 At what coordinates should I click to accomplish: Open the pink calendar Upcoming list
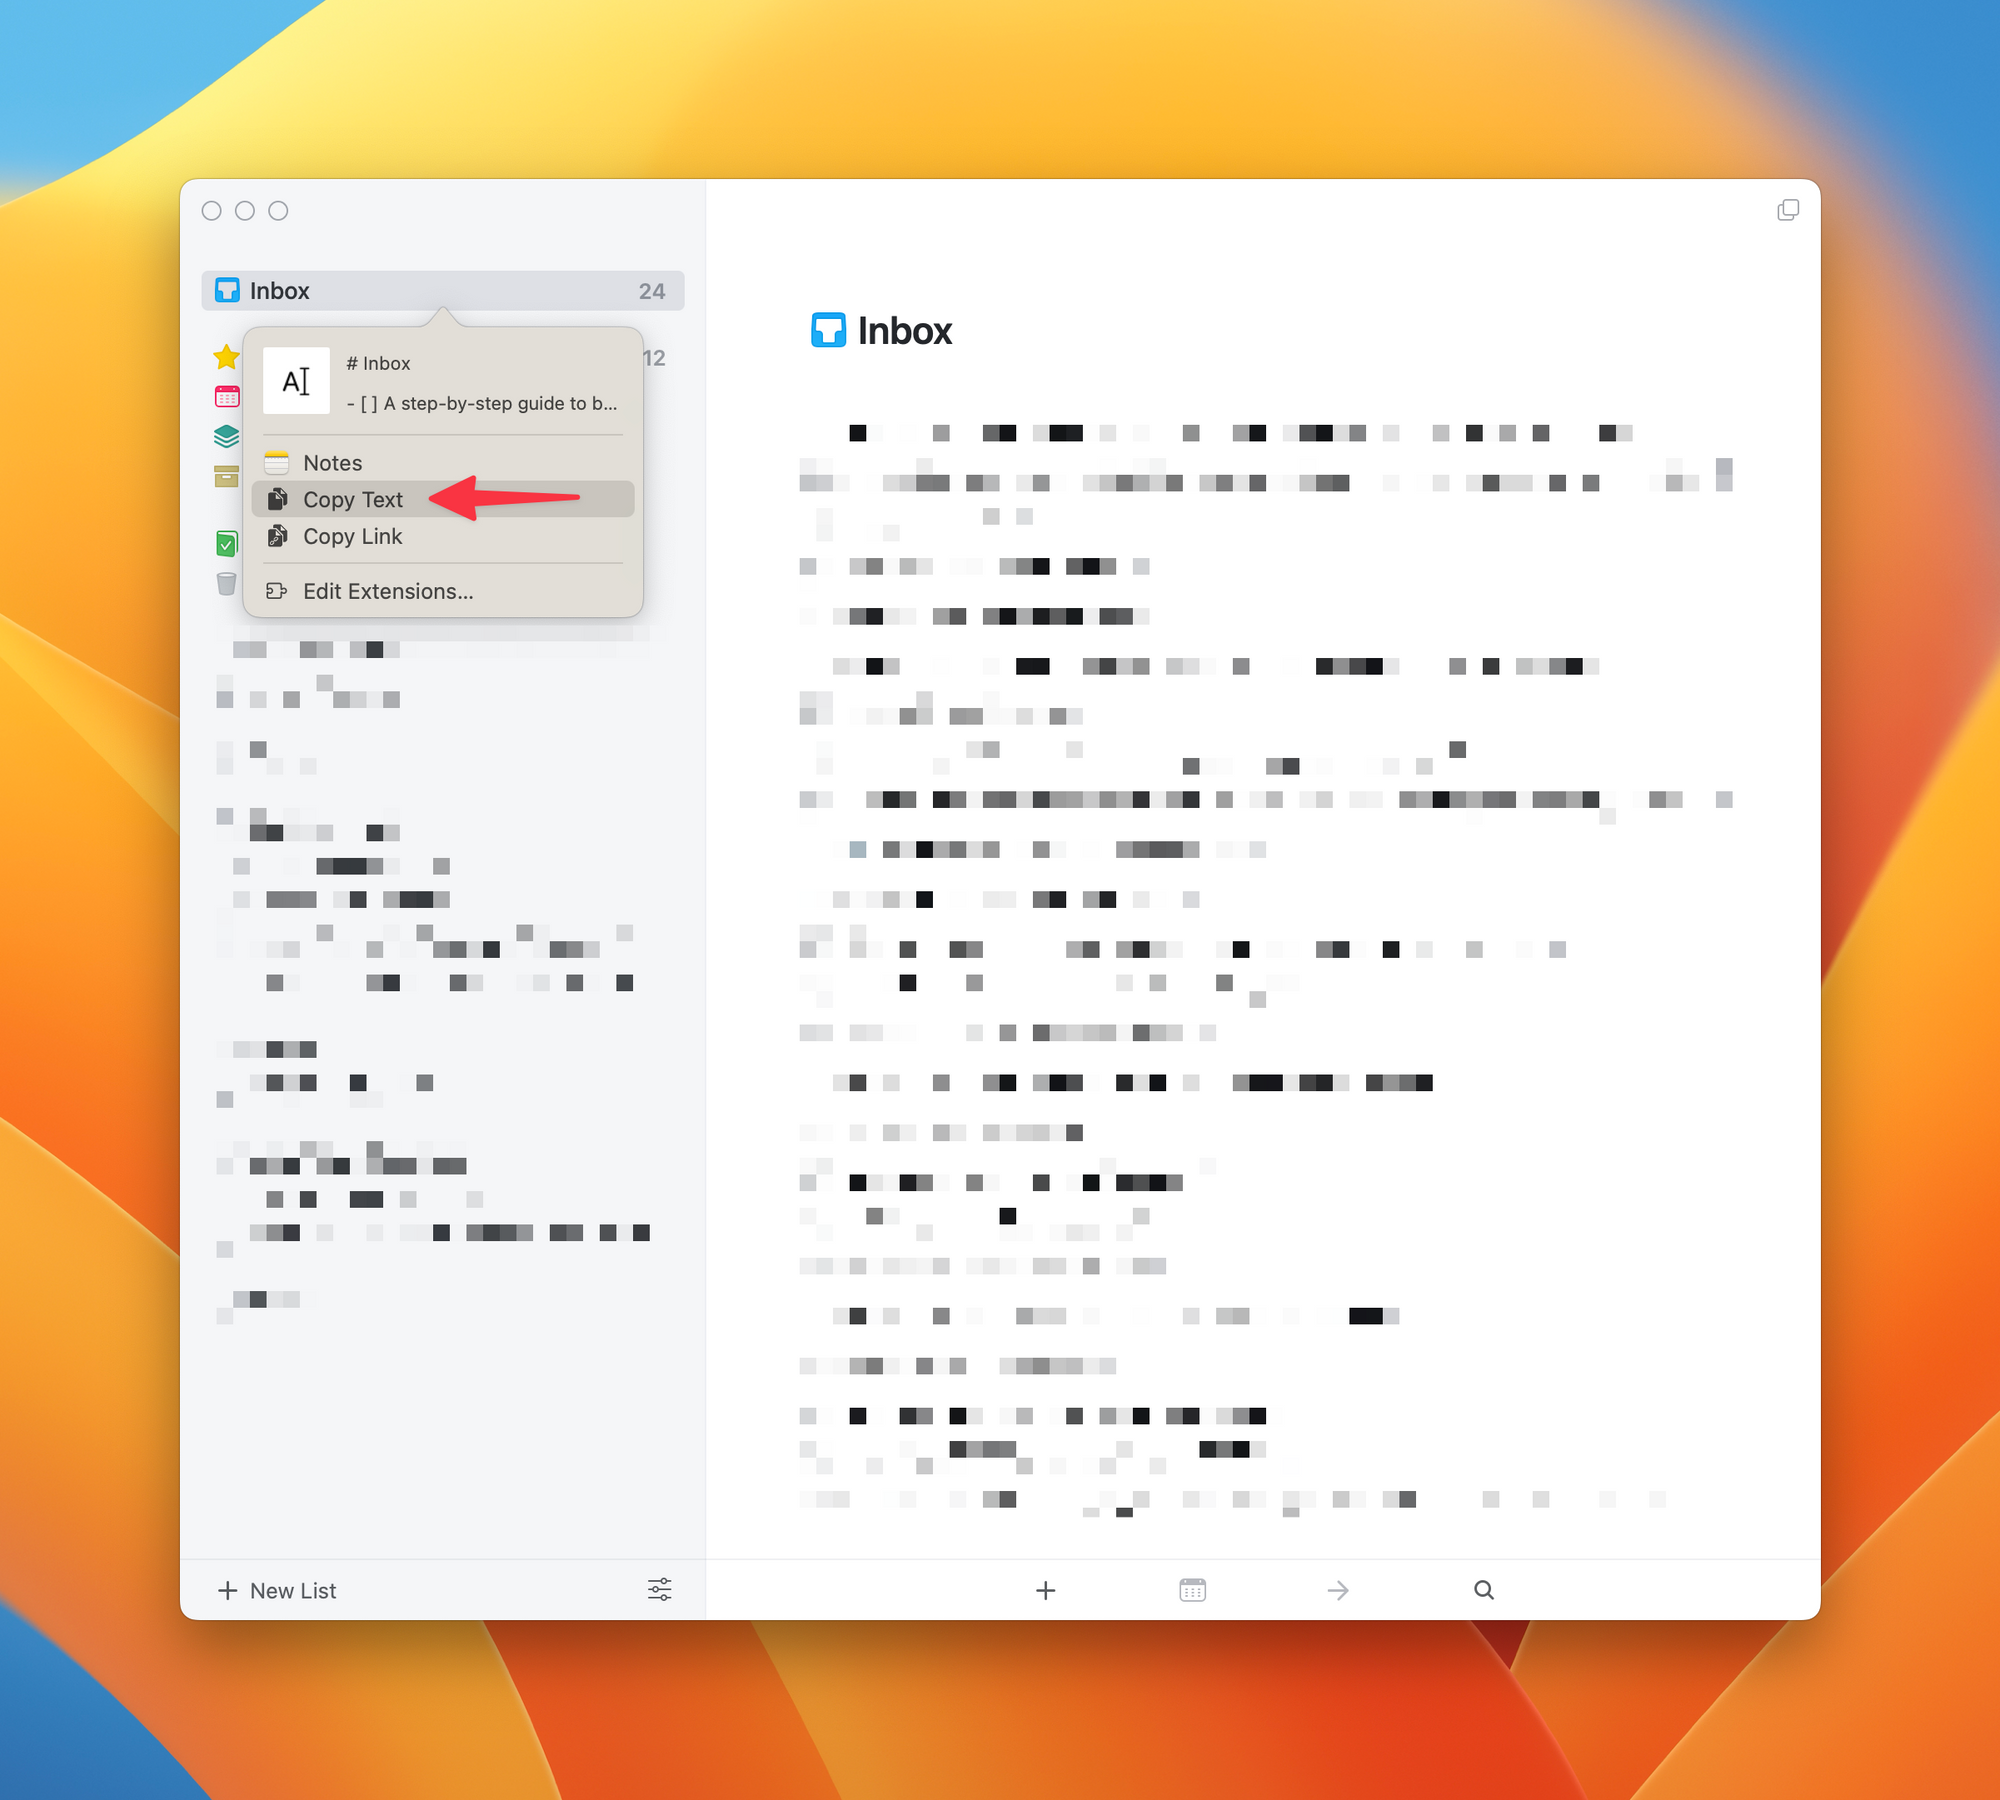point(227,397)
